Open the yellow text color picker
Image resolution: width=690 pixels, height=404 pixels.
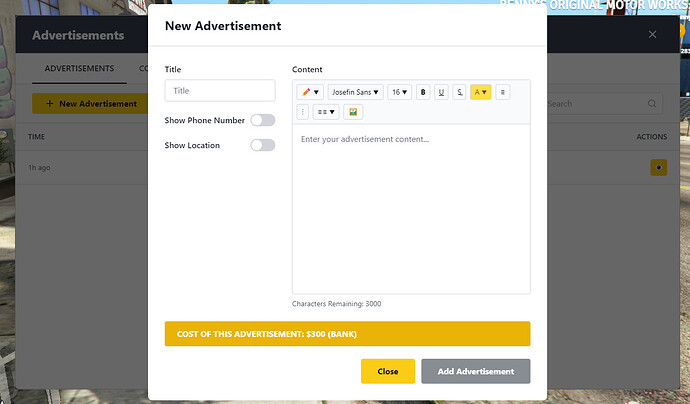pos(481,92)
